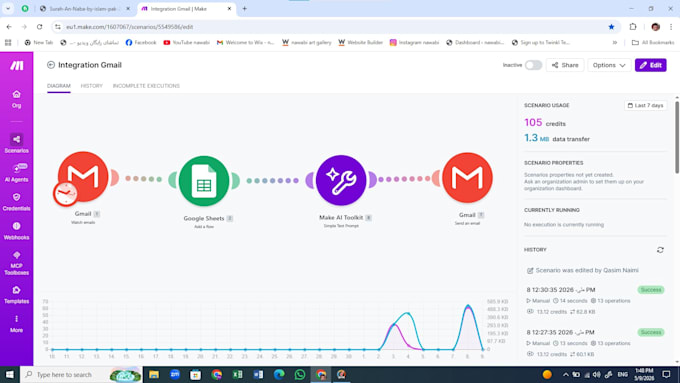Change the Last 7 days range
The image size is (680, 383).
pos(646,105)
